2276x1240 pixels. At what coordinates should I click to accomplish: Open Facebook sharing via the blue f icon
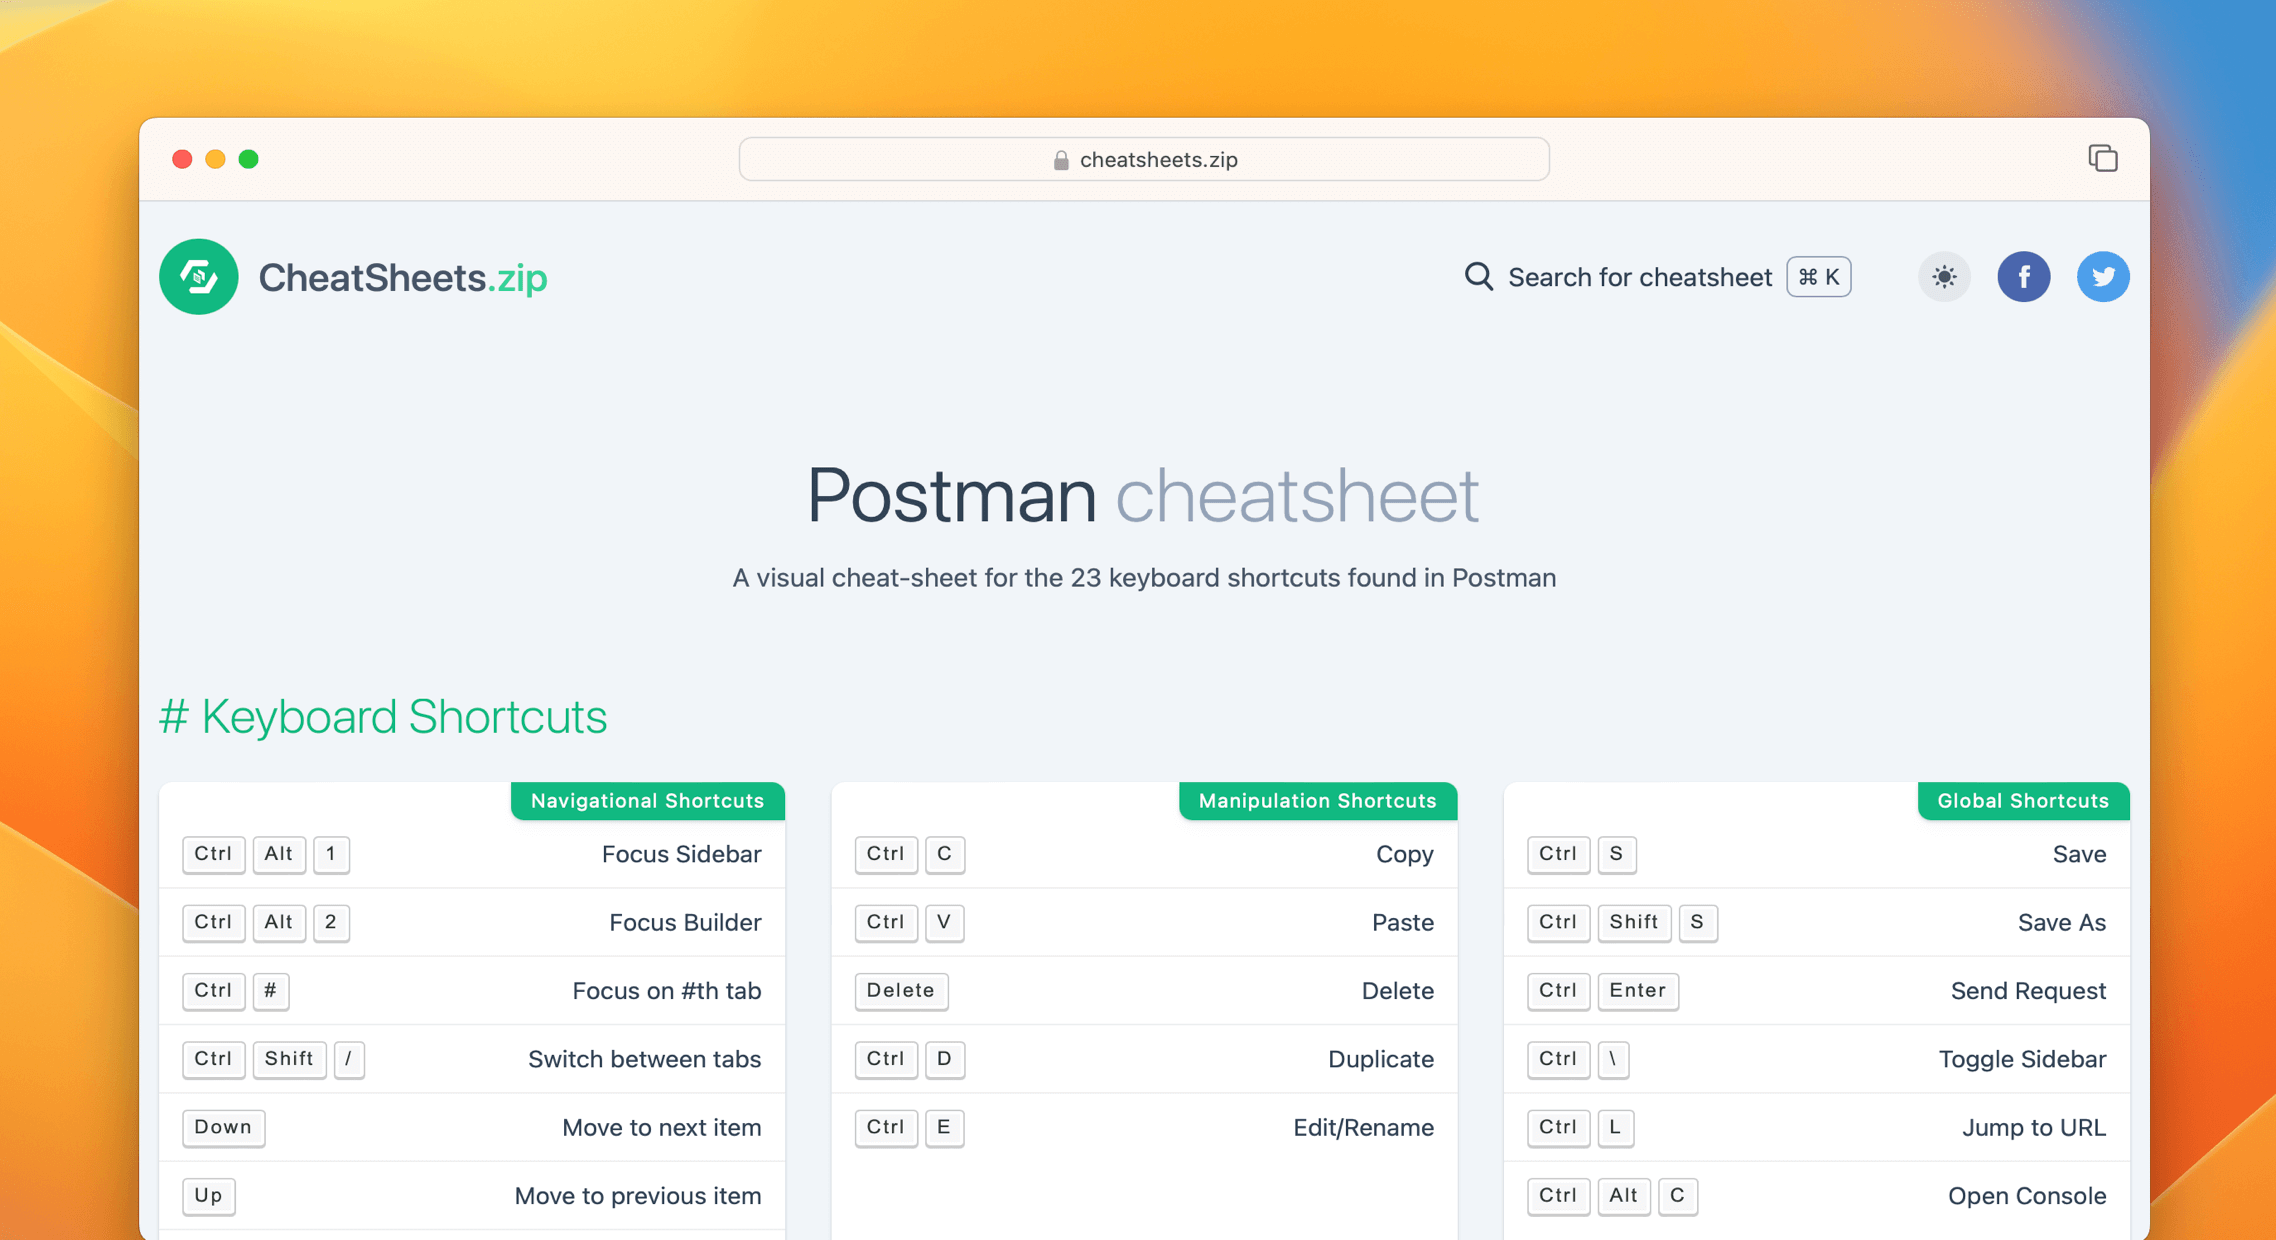coord(2024,277)
